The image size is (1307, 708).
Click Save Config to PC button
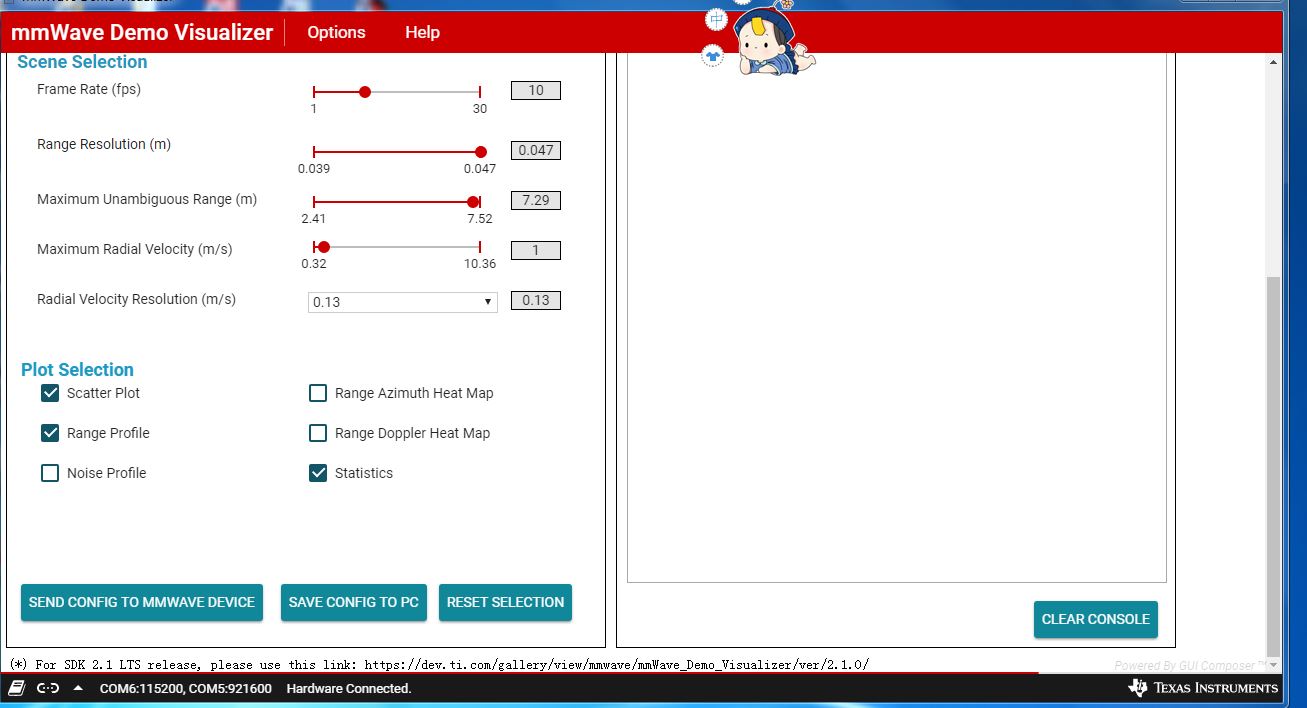(354, 602)
